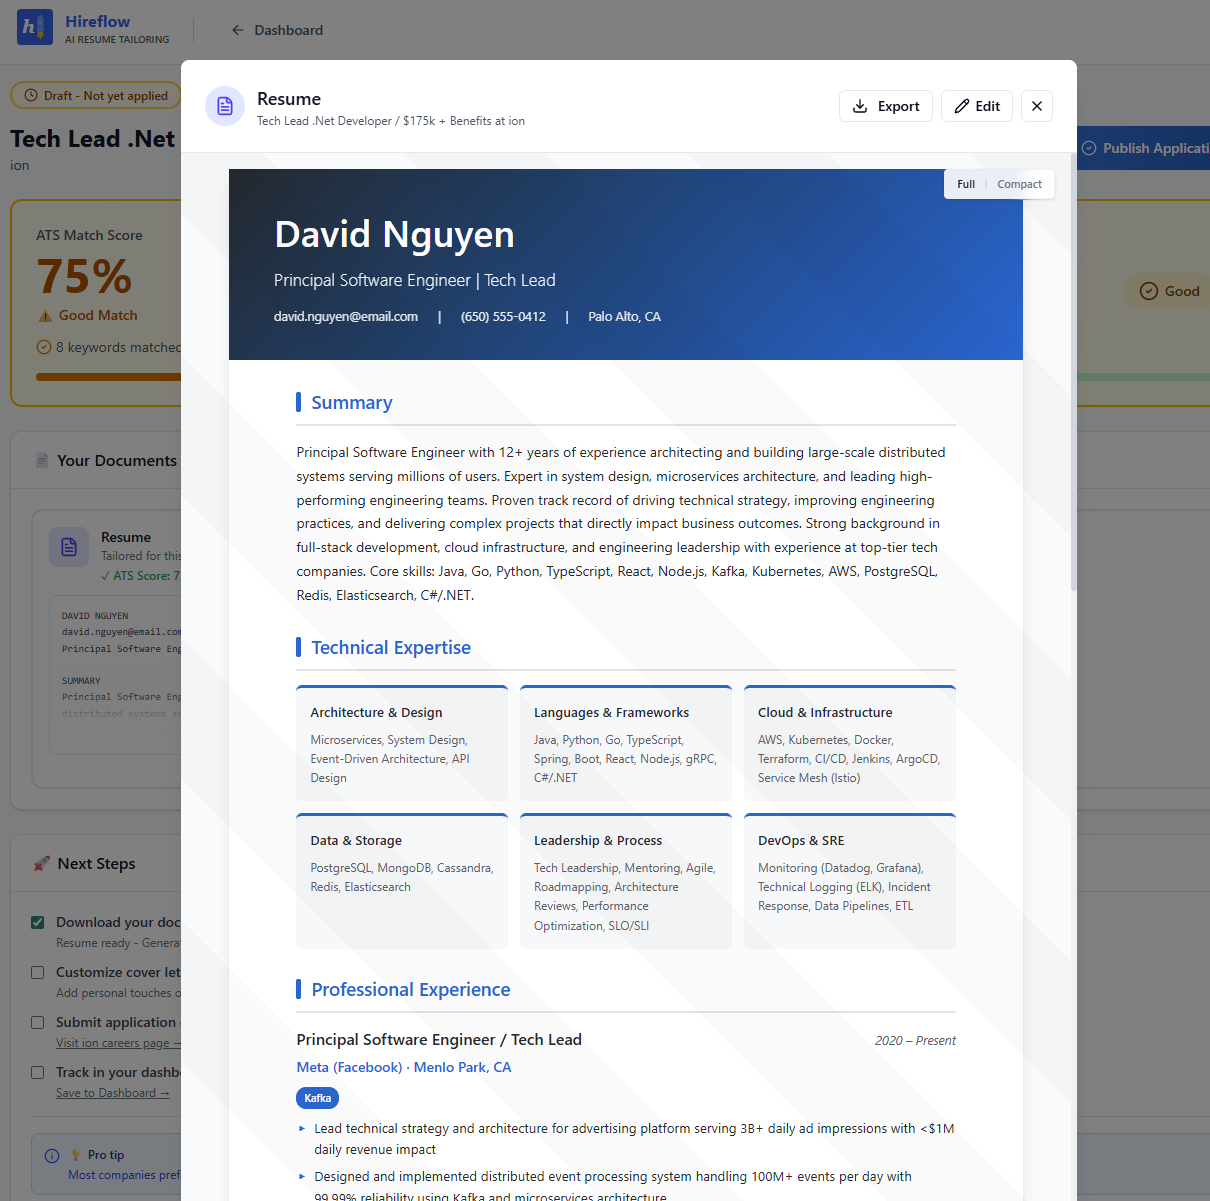This screenshot has height=1201, width=1210.
Task: Click the Draft - Not yet applied badge
Action: pyautogui.click(x=96, y=96)
